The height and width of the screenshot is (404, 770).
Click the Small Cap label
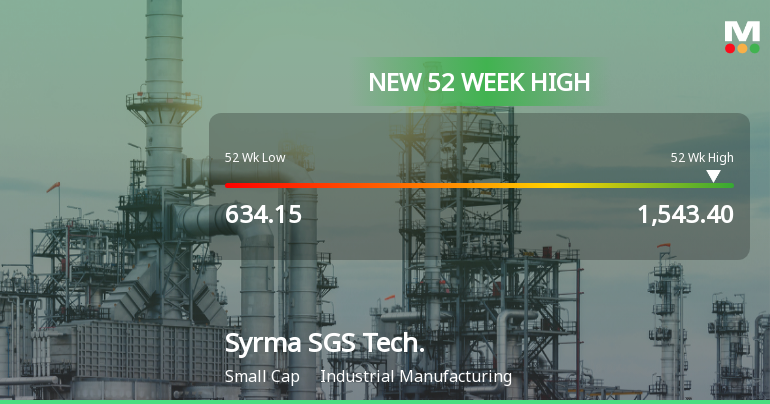click(262, 377)
